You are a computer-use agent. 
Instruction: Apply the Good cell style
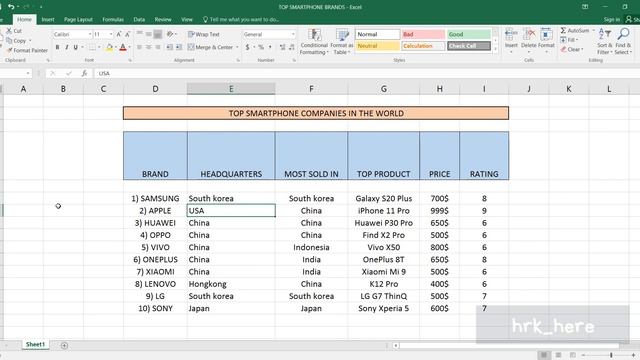click(x=469, y=34)
